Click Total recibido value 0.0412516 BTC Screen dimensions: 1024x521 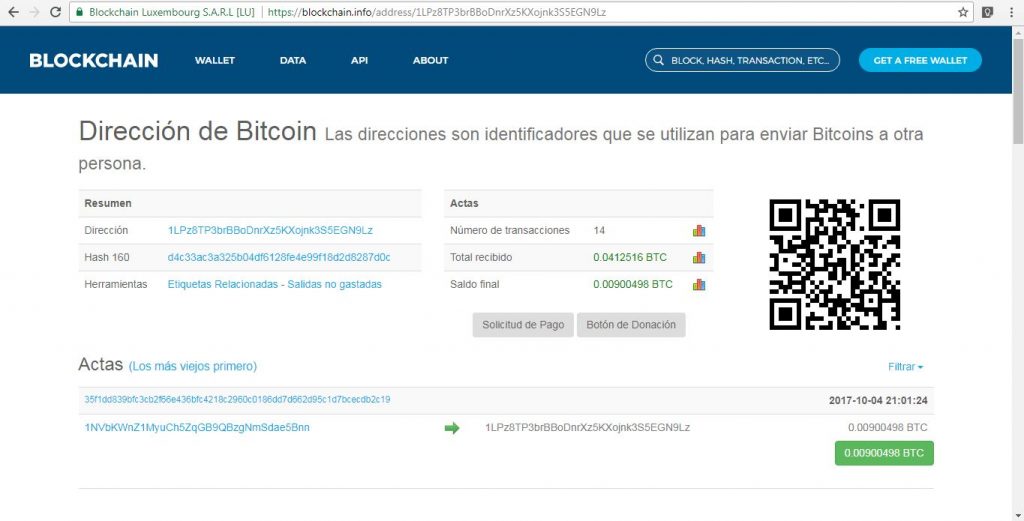click(630, 257)
